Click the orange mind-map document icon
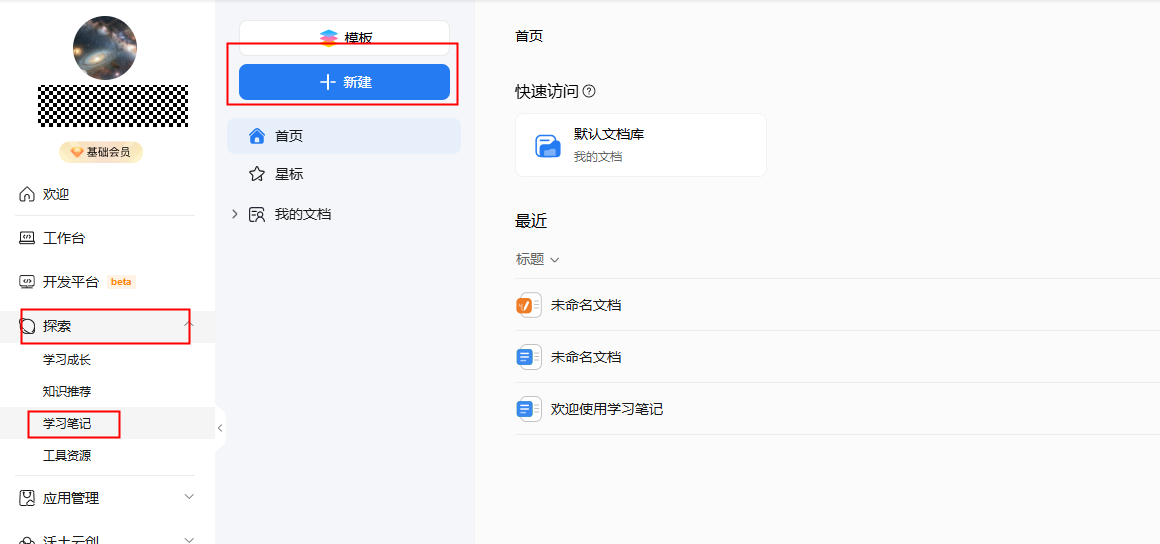 tap(527, 305)
